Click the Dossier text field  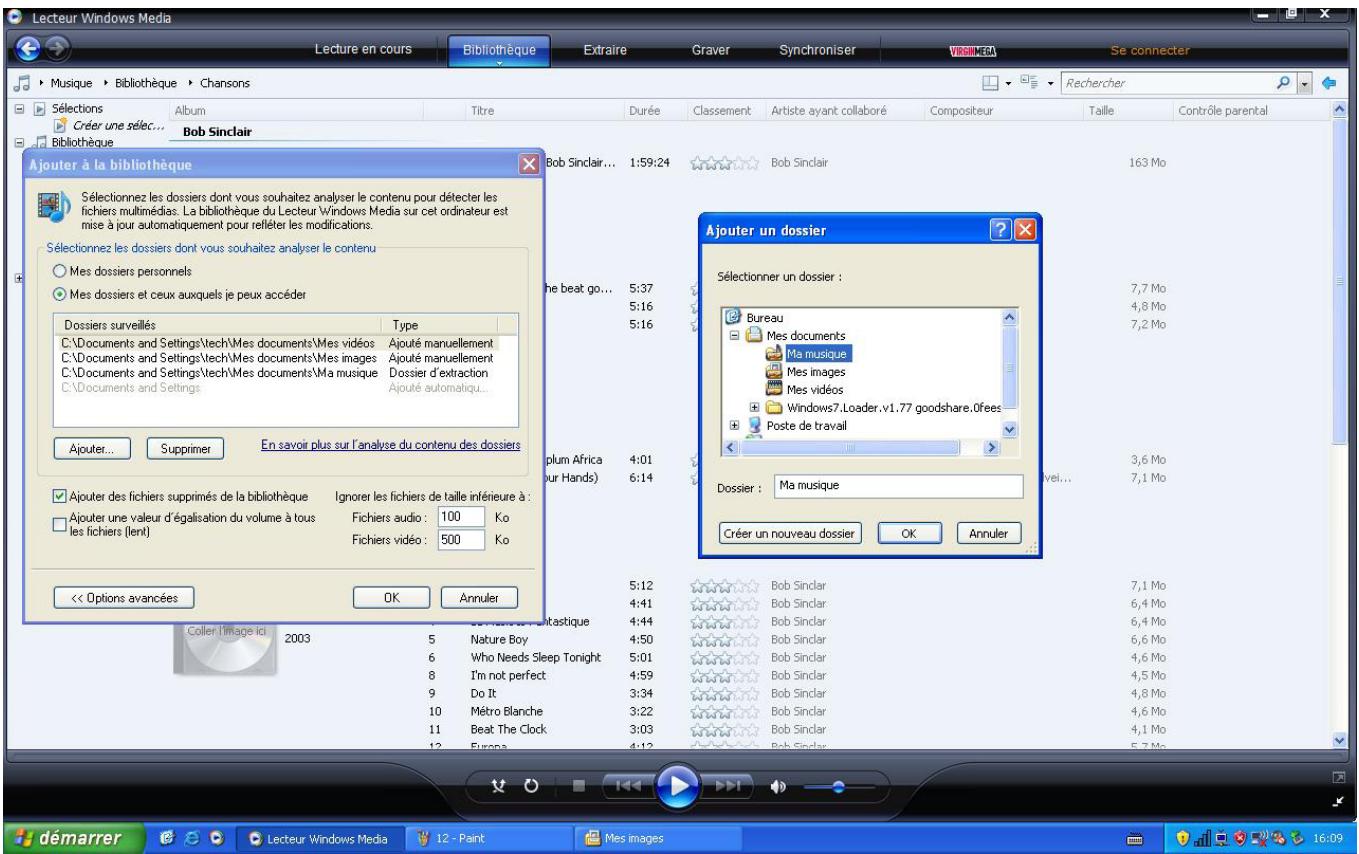pos(898,485)
